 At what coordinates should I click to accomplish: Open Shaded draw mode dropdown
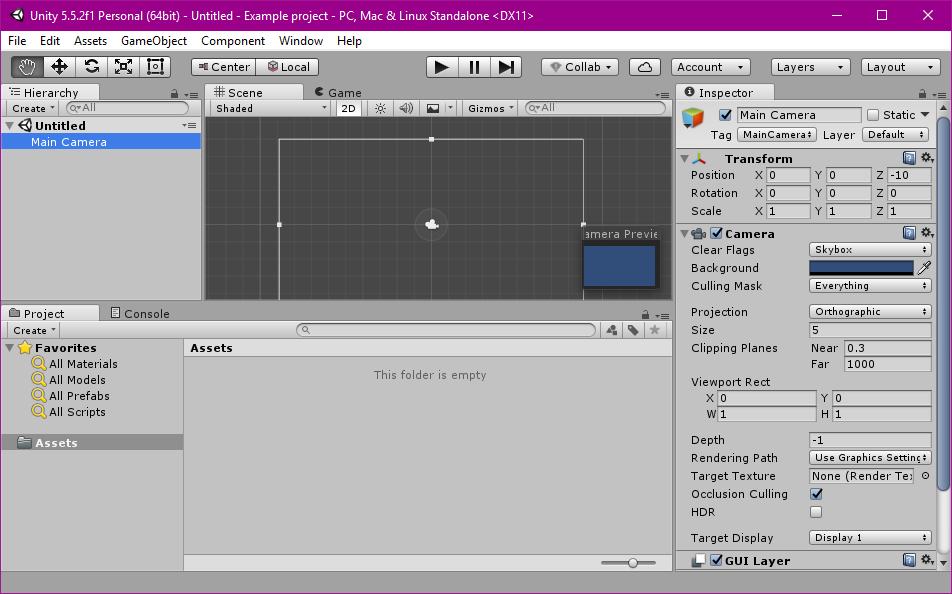tap(271, 108)
